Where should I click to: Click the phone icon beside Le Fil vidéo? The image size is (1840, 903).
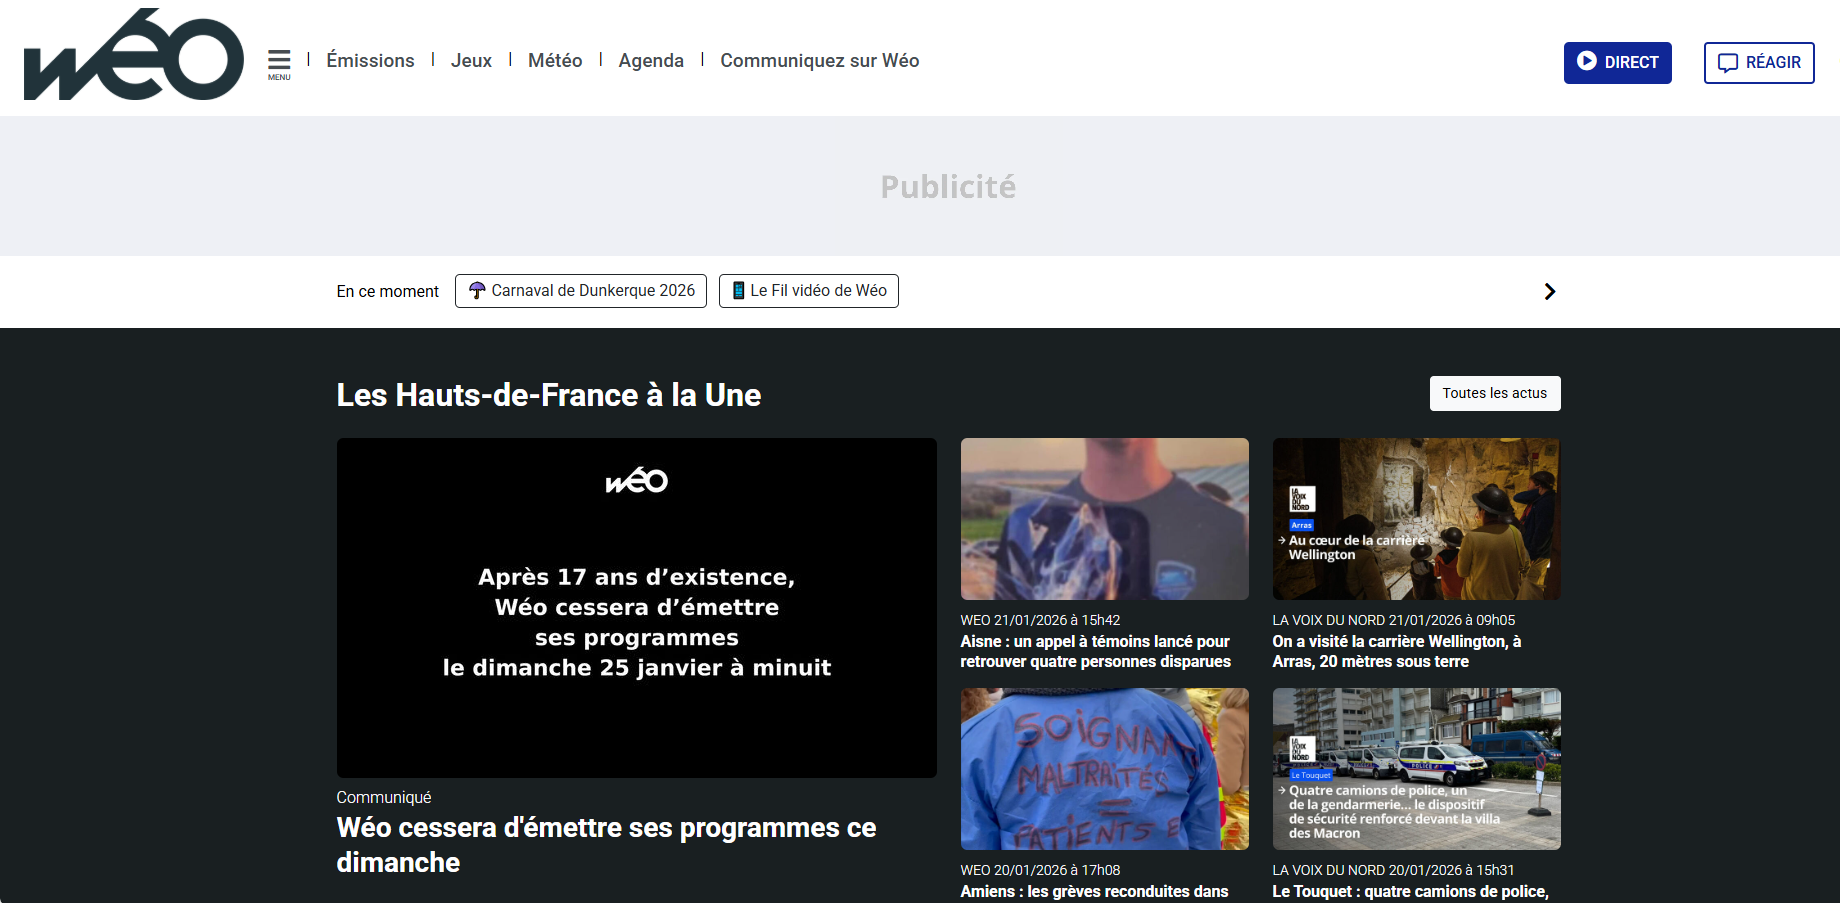point(738,291)
